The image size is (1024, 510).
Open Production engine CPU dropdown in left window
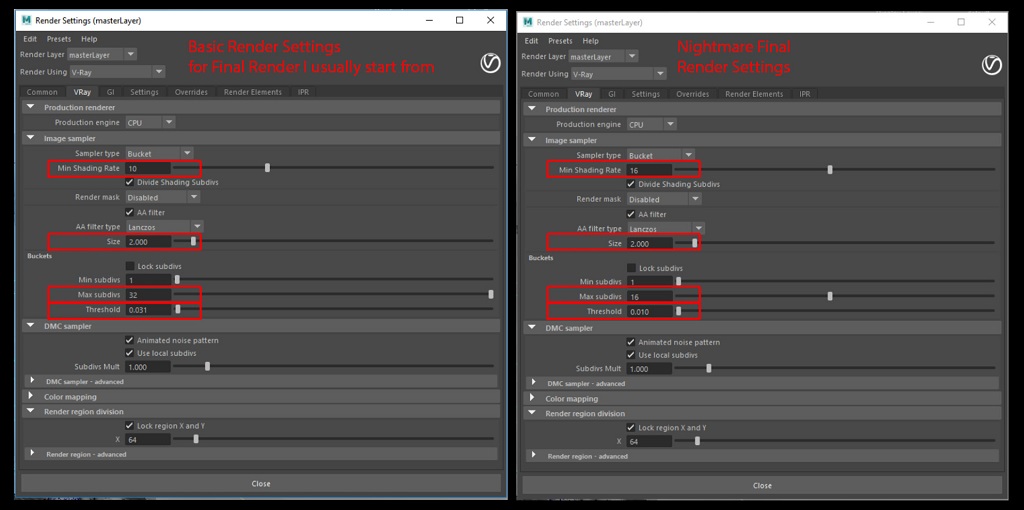pos(150,122)
